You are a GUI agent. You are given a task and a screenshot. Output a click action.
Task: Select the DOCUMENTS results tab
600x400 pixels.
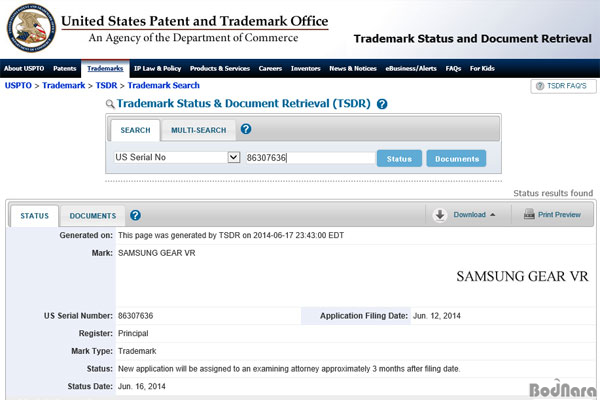pyautogui.click(x=93, y=216)
